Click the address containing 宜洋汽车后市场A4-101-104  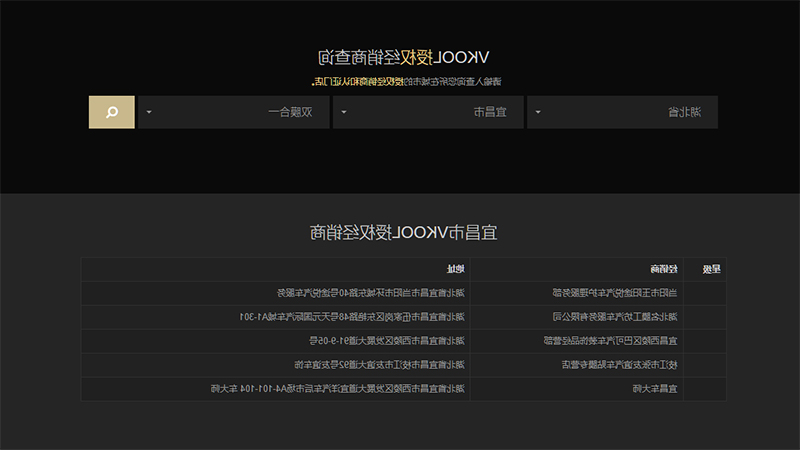pos(338,389)
